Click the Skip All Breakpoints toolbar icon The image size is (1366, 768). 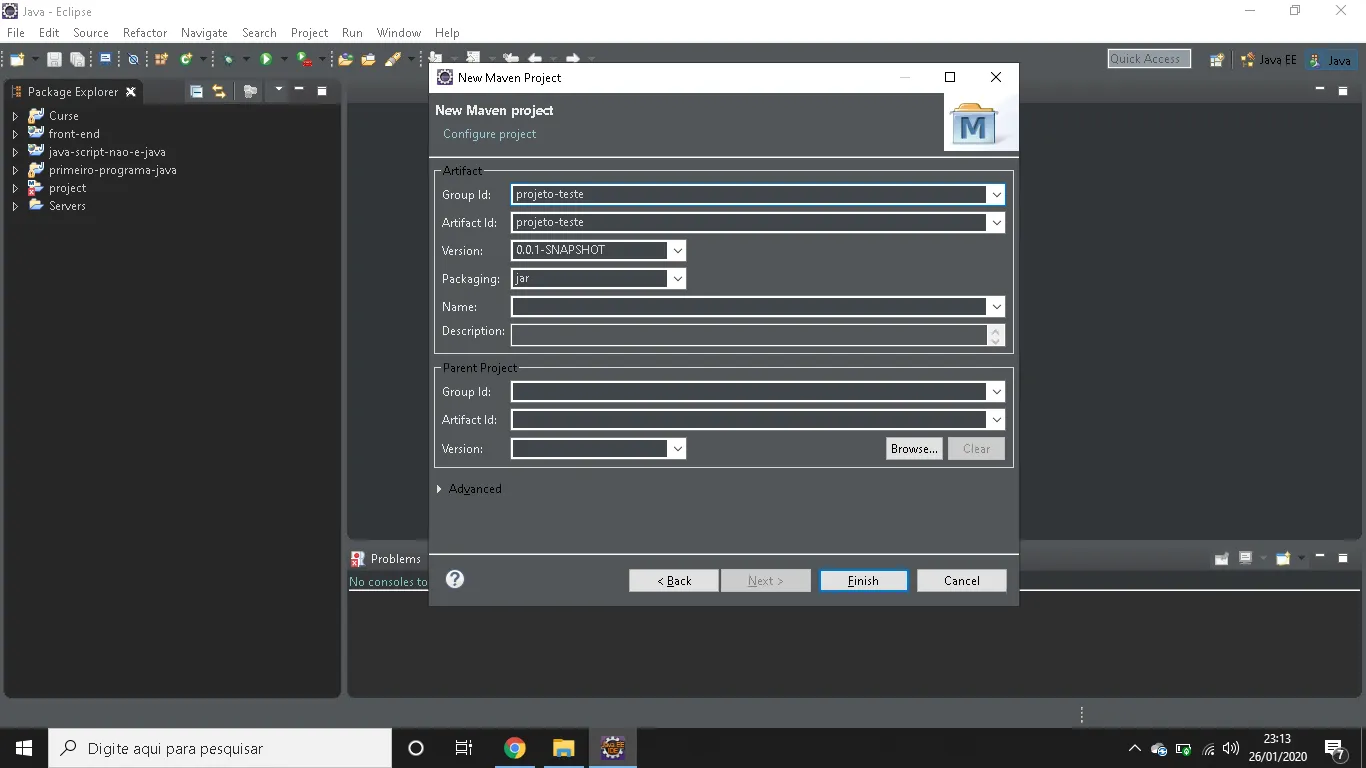click(133, 60)
